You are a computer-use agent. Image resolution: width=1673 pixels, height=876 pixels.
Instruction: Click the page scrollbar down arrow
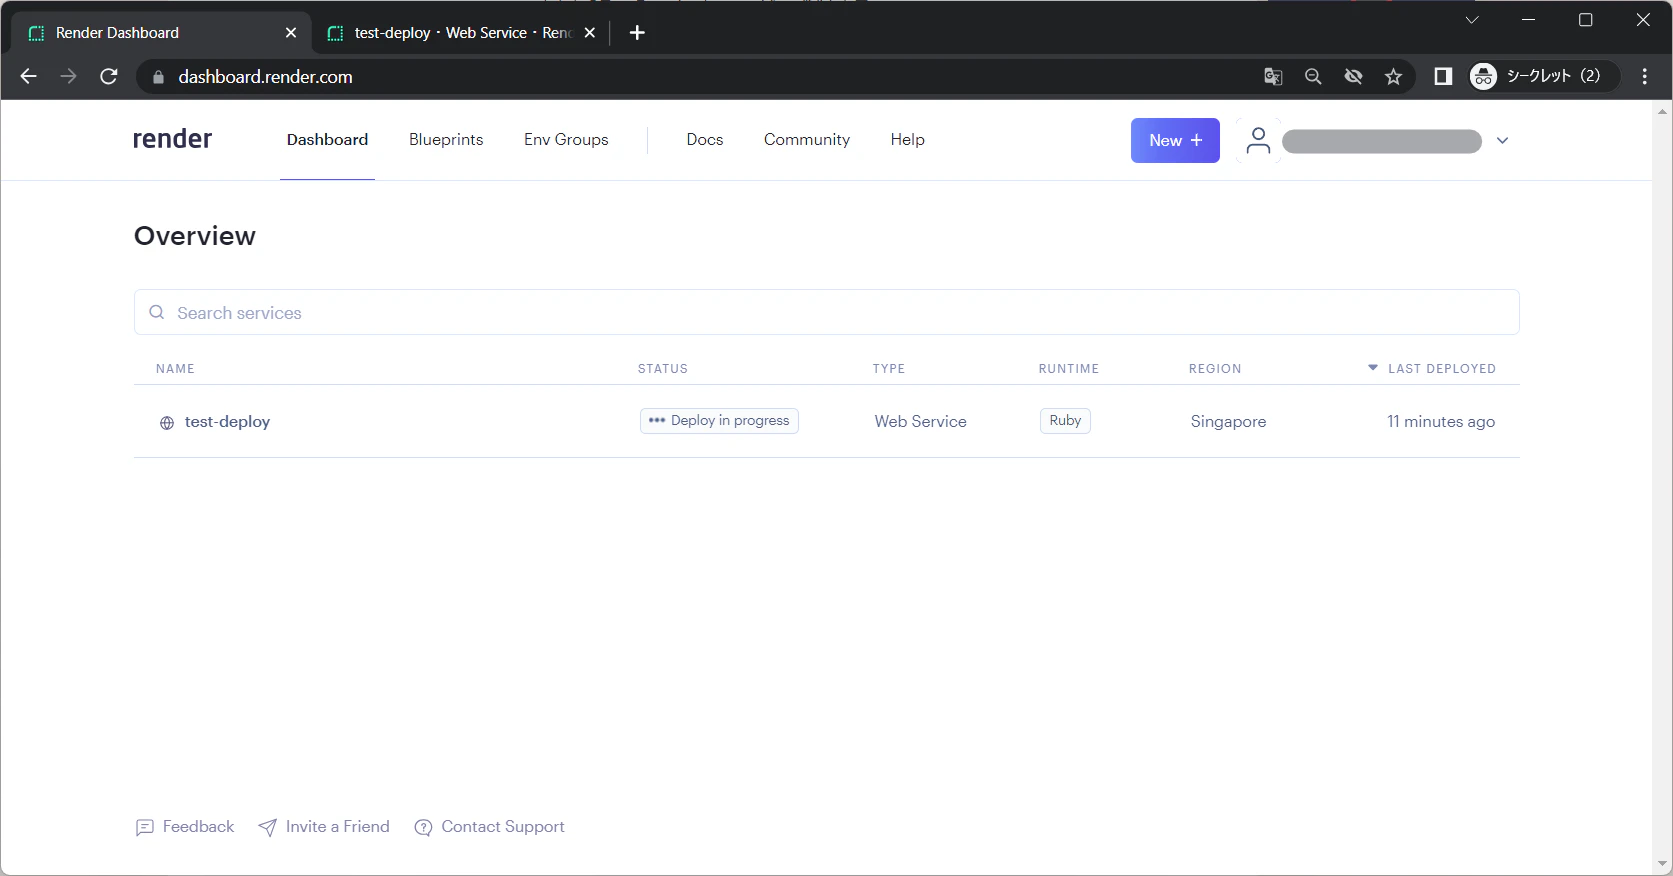[1663, 865]
